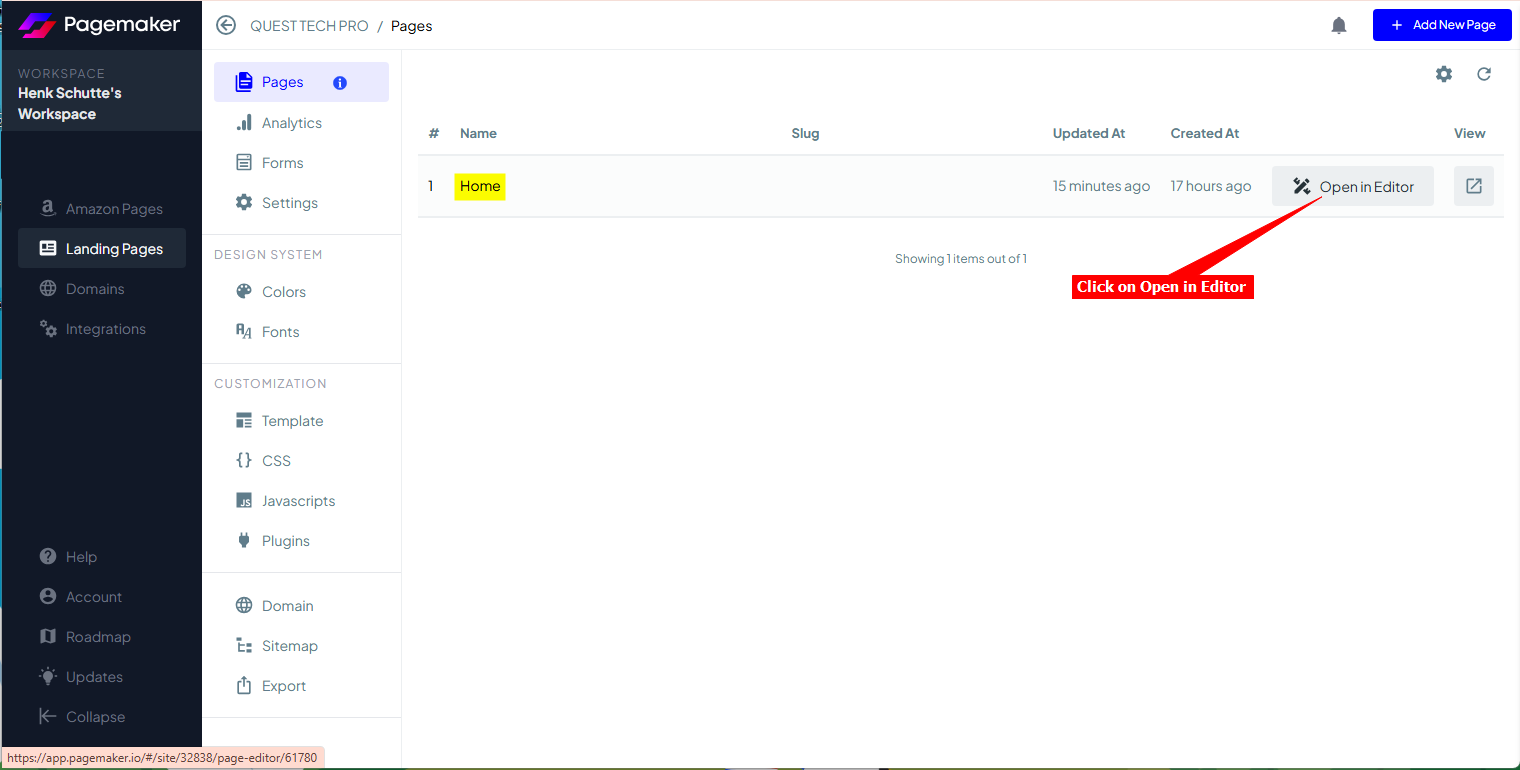Click the CUSTOMIZATION section heading
1520x770 pixels.
270,384
